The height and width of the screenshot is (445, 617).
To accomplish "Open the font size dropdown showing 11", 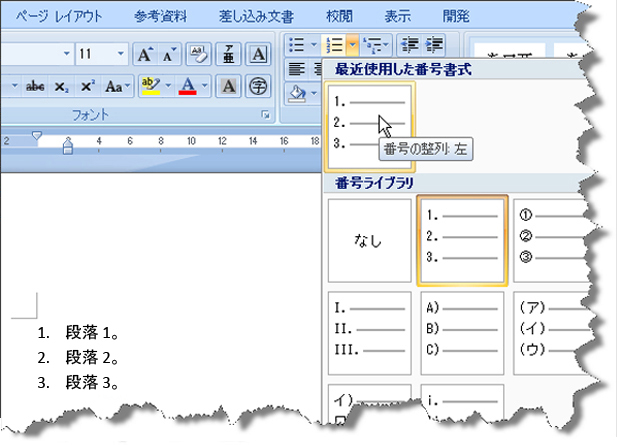I will click(x=120, y=53).
